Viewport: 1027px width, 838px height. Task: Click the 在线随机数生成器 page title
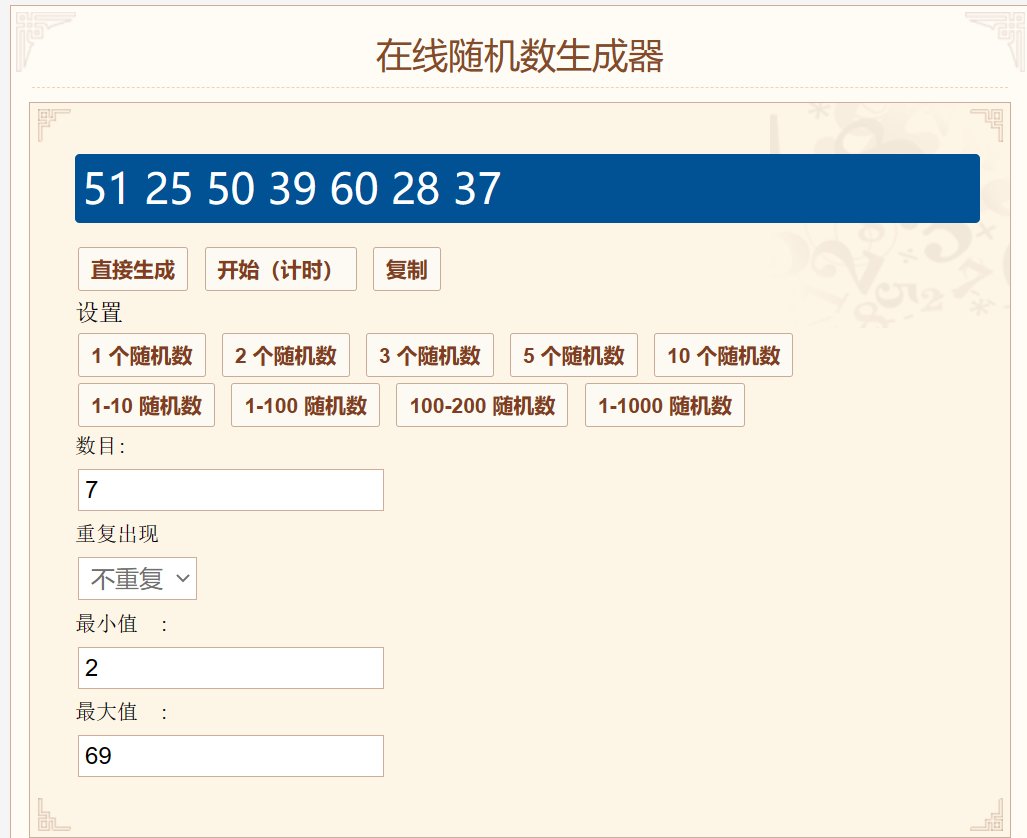click(520, 56)
